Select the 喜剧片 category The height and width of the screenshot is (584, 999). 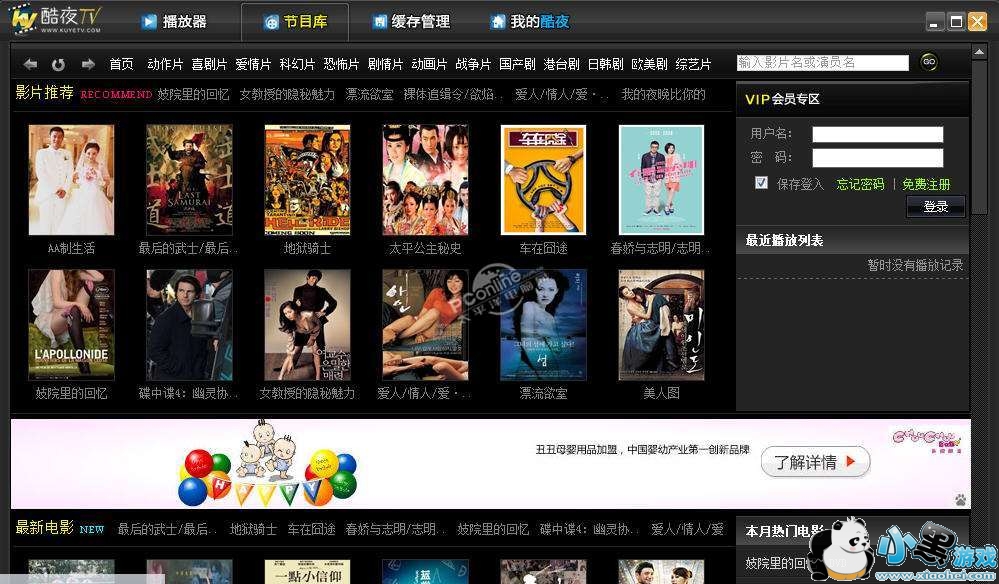click(x=209, y=64)
